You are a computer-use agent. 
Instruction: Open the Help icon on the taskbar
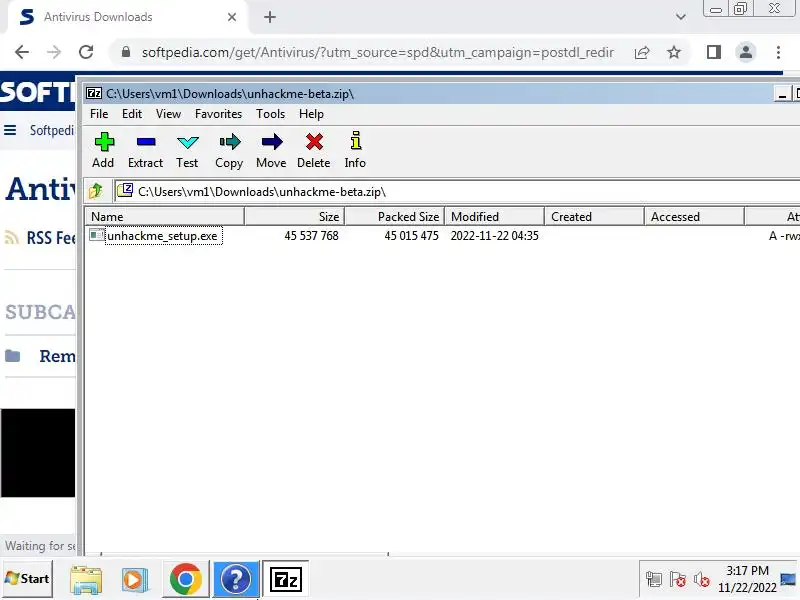click(236, 579)
